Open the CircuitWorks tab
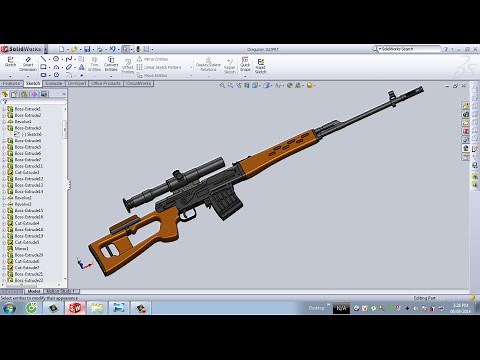 [x=139, y=83]
